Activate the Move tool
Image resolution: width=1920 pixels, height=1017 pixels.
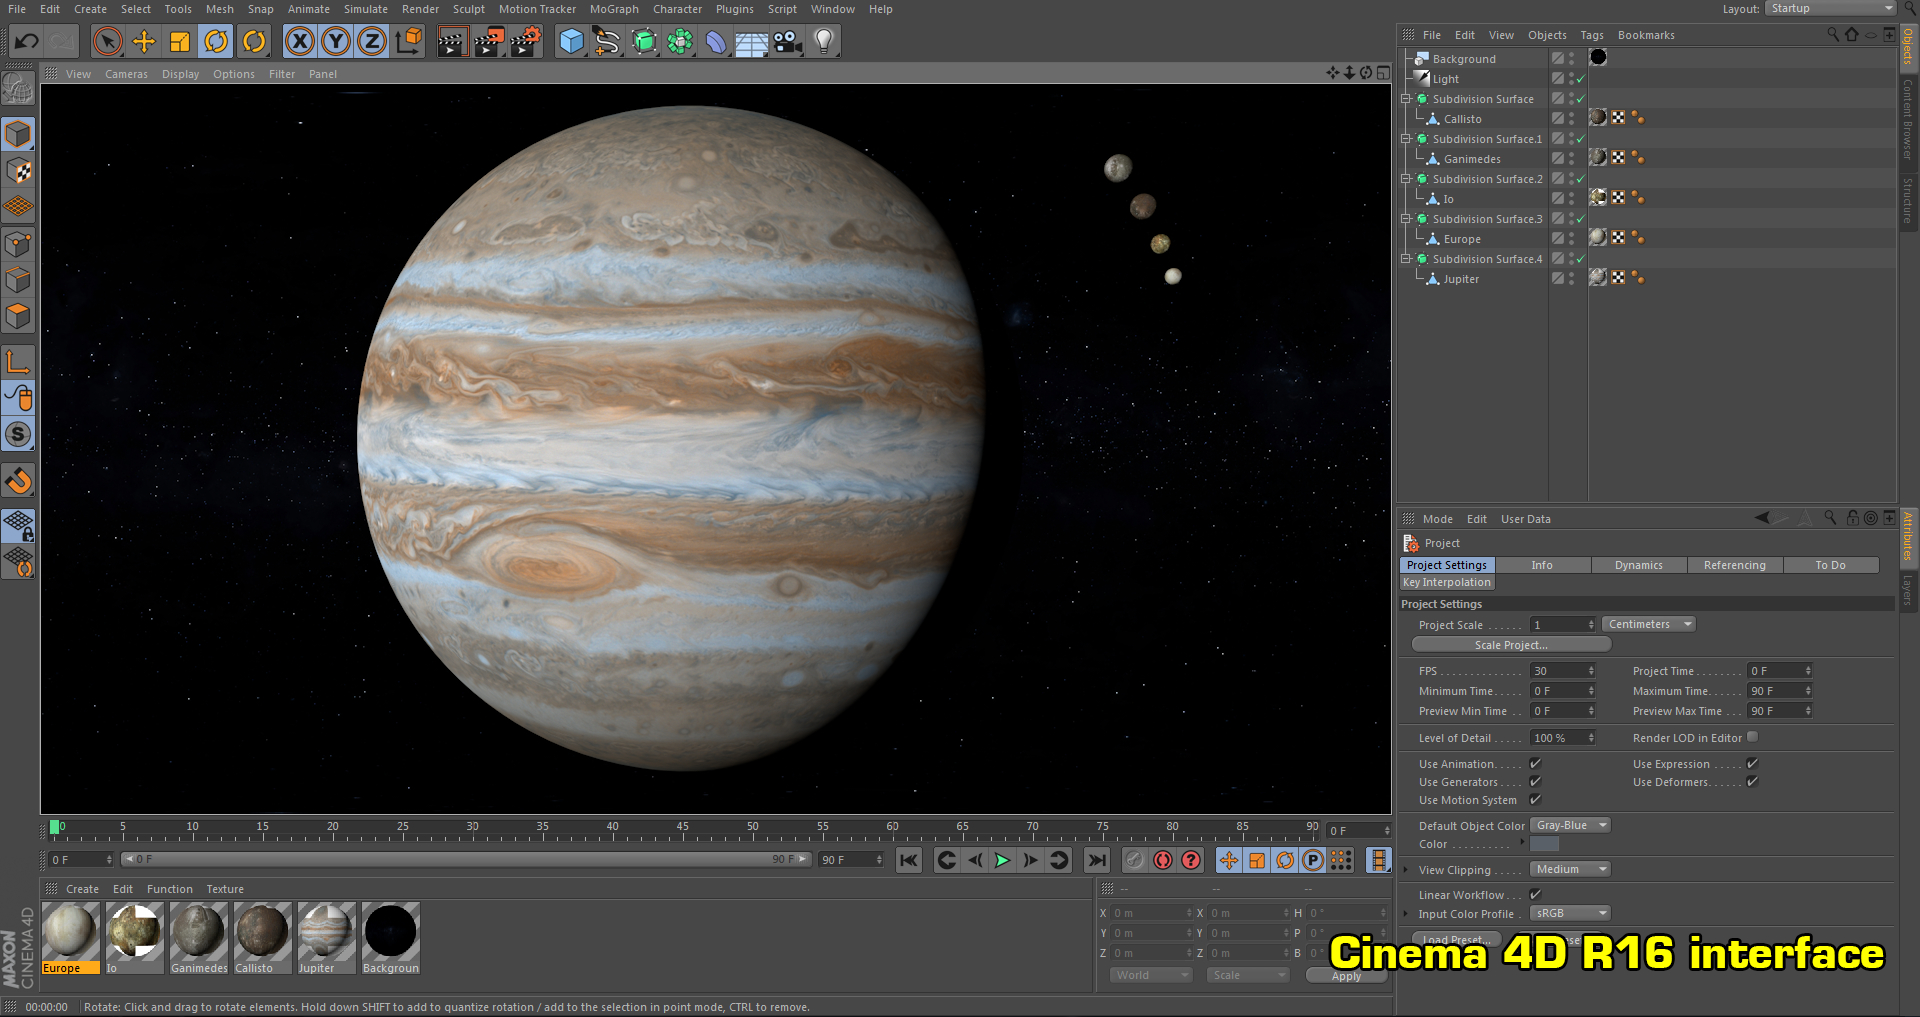[x=144, y=41]
